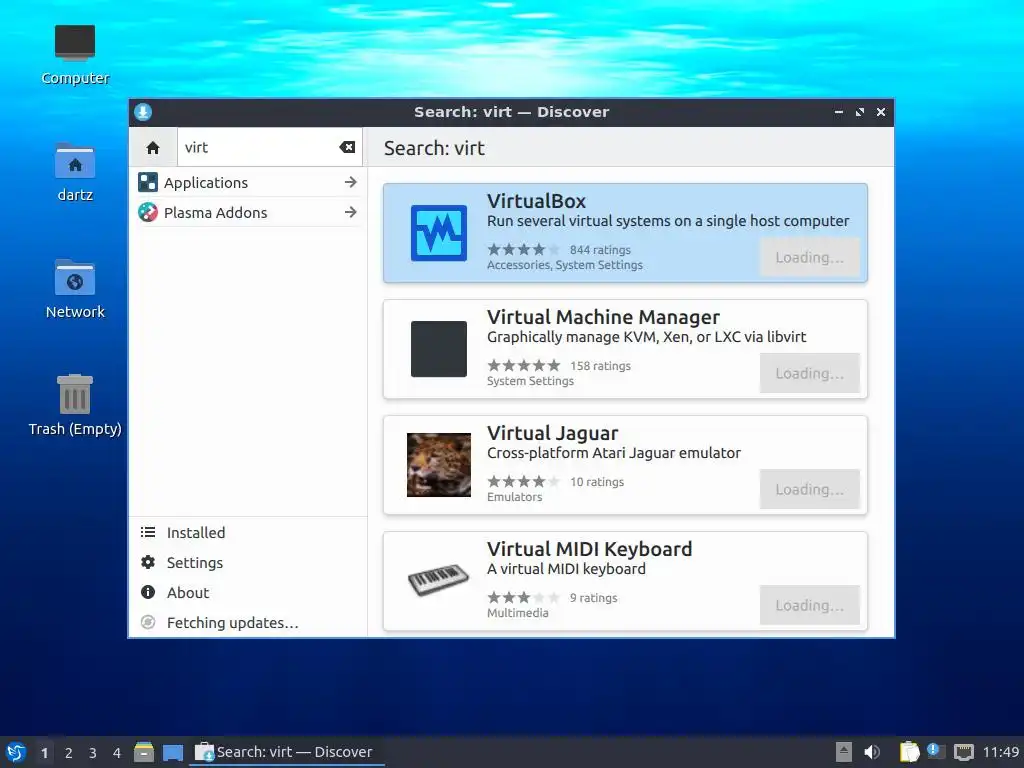The image size is (1024, 768).
Task: Minimize the Discover window
Action: pos(839,112)
